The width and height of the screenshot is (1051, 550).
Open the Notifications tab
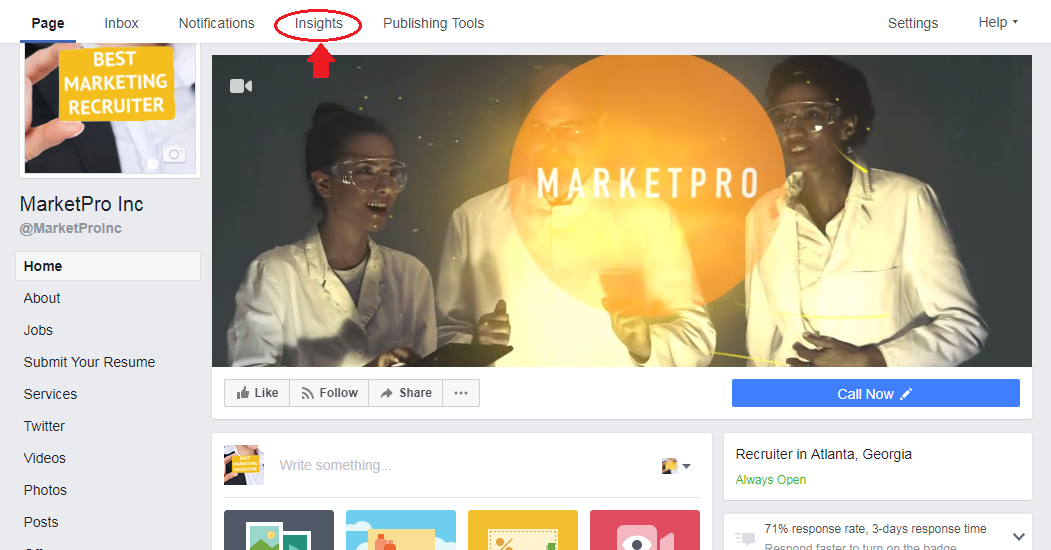pos(217,23)
